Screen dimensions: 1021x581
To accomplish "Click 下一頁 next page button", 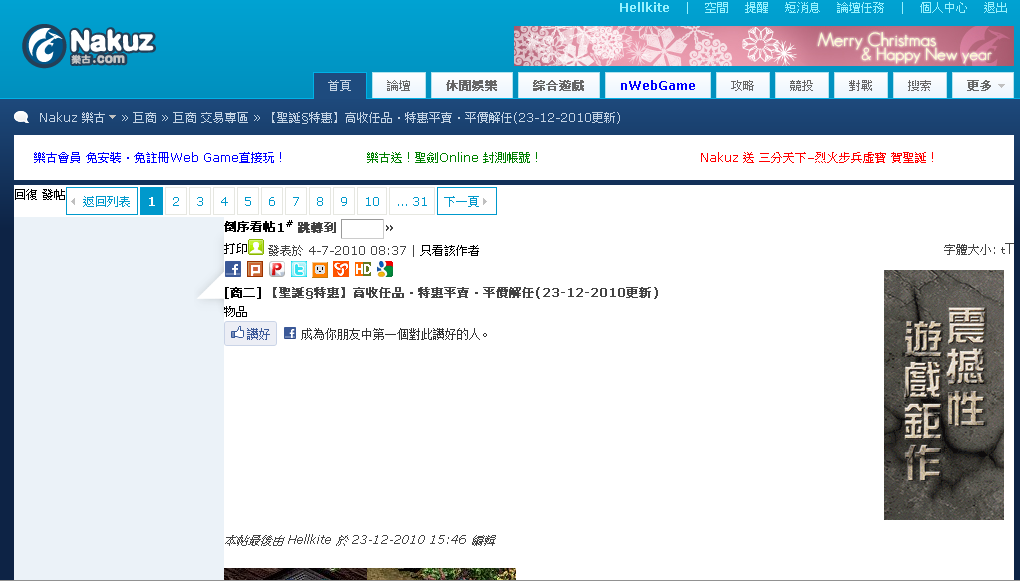I will click(466, 201).
